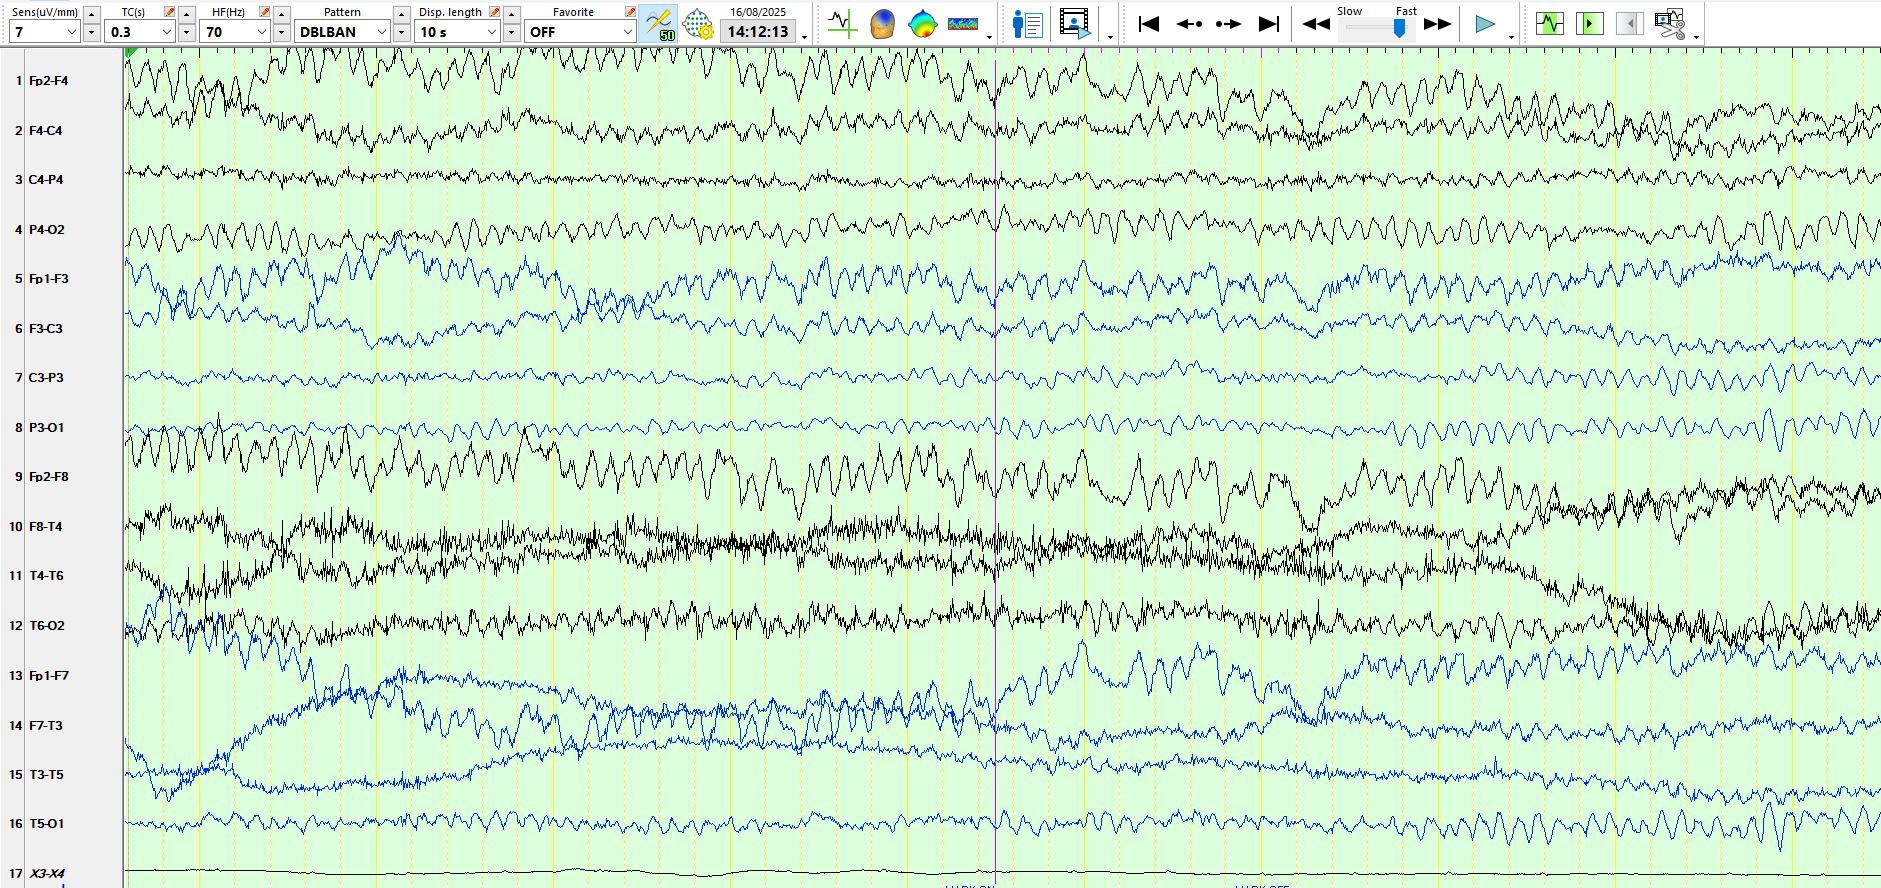Select the F4-C4 channel label

(45, 131)
